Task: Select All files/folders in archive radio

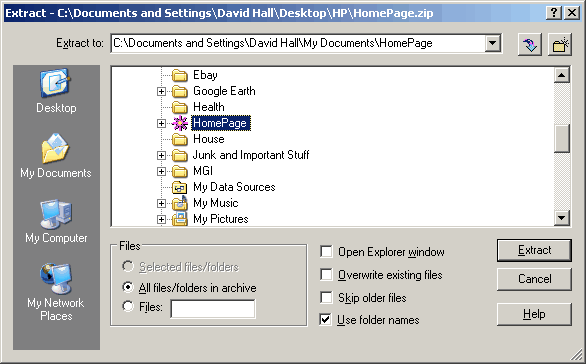Action: tap(128, 287)
